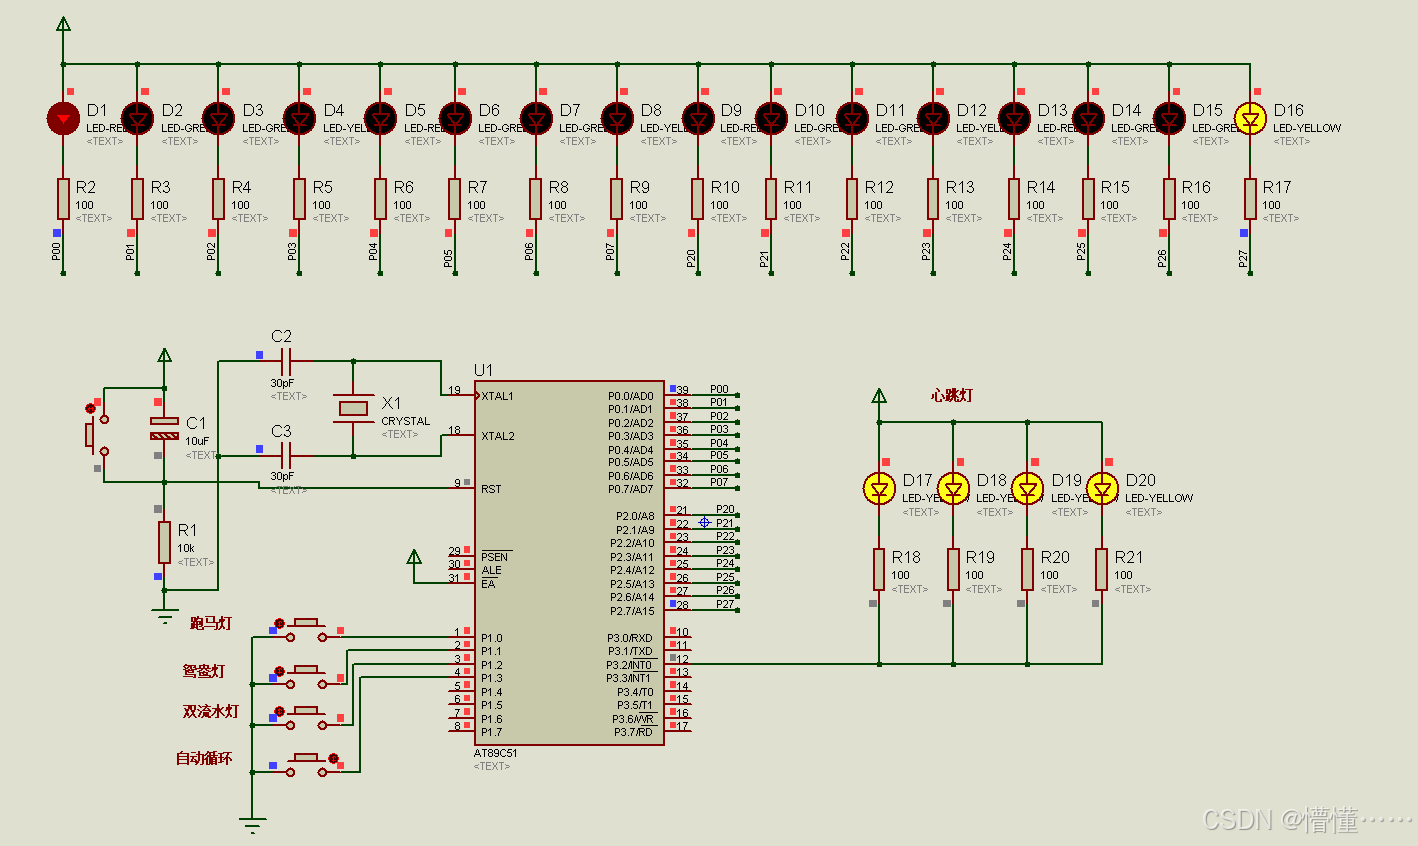Click LED D20 symbol

coord(1102,489)
